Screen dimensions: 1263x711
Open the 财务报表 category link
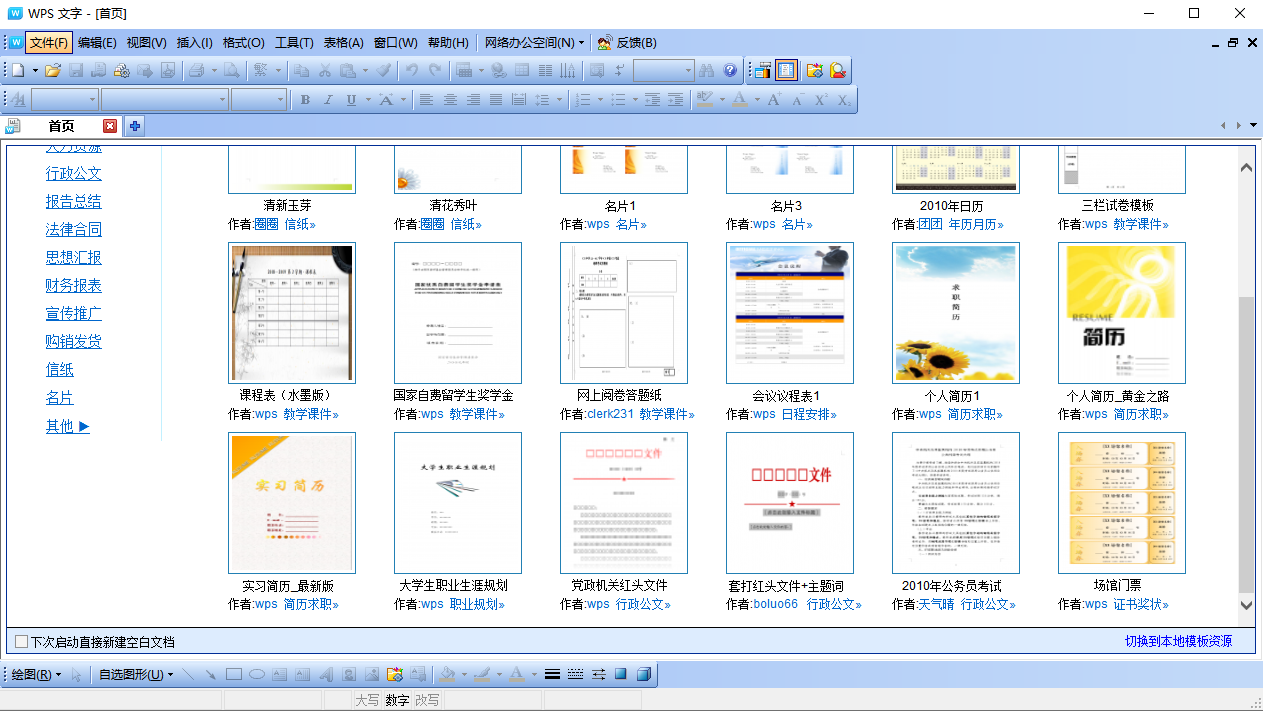click(74, 286)
